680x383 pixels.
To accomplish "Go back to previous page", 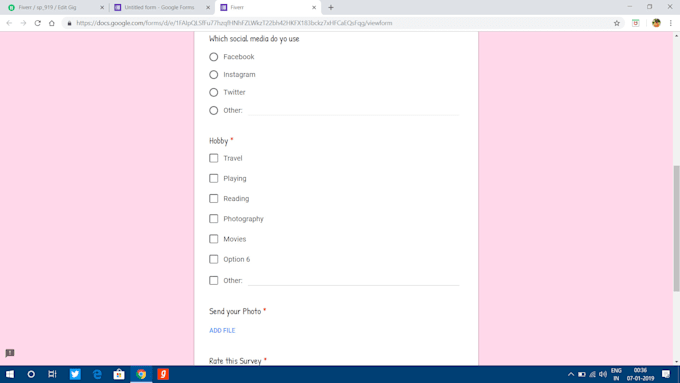I will coord(9,23).
